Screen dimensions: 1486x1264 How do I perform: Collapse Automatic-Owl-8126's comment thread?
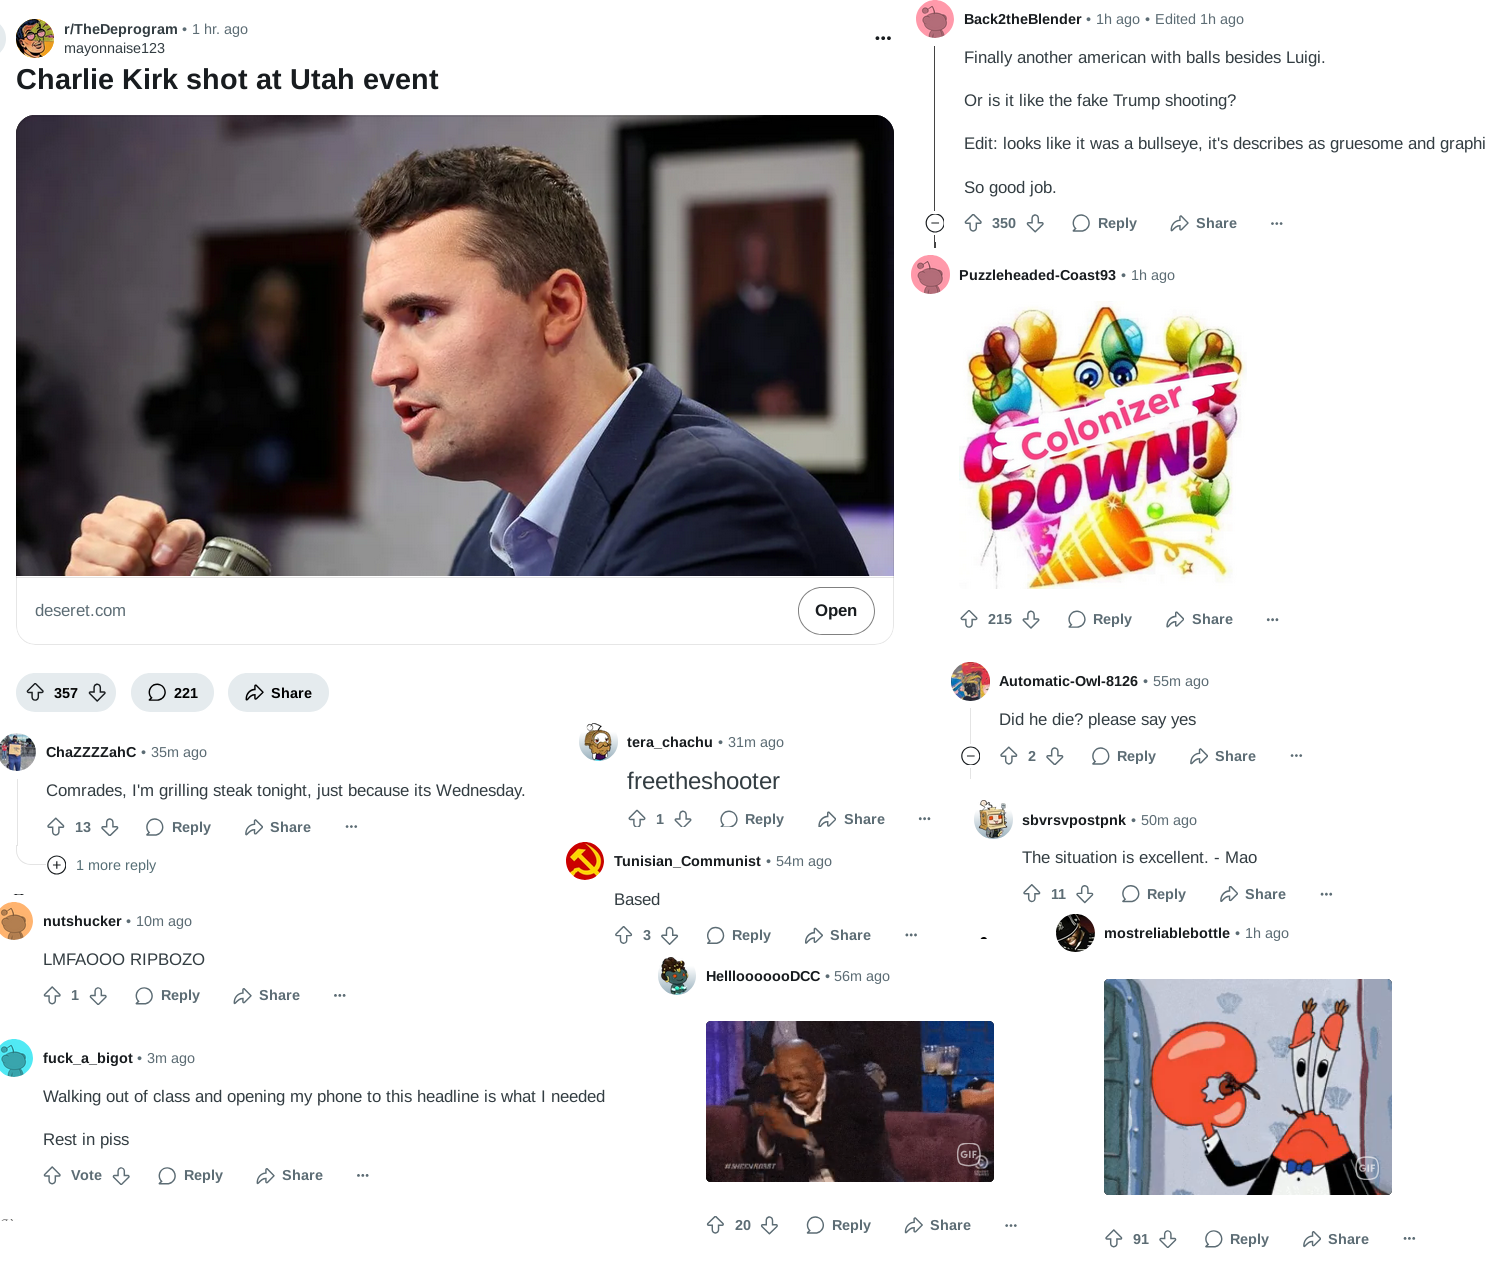(x=970, y=756)
